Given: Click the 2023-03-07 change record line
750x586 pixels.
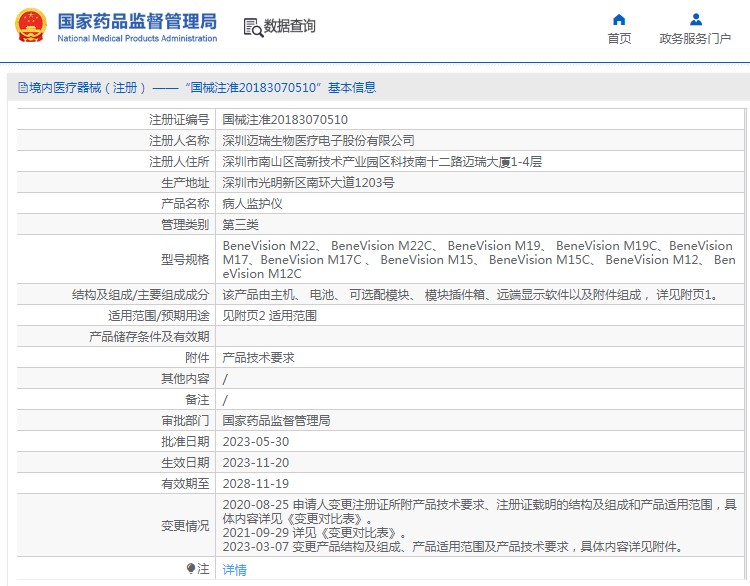Looking at the screenshot, I should 452,547.
